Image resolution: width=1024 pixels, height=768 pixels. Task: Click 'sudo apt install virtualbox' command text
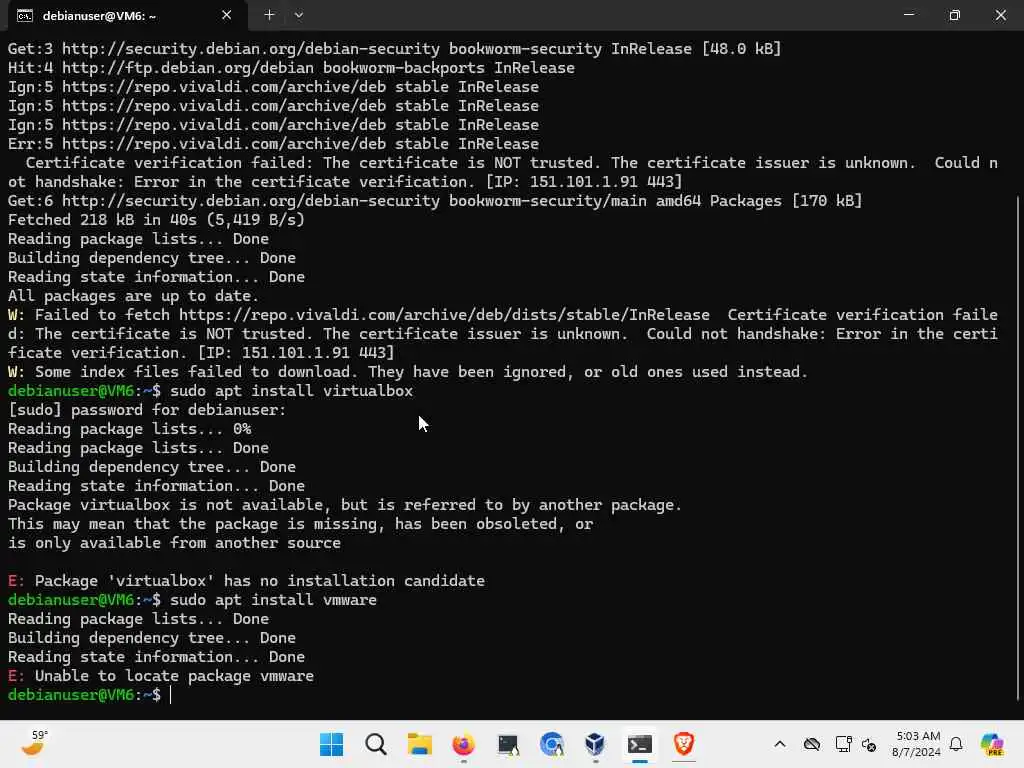[x=291, y=391]
